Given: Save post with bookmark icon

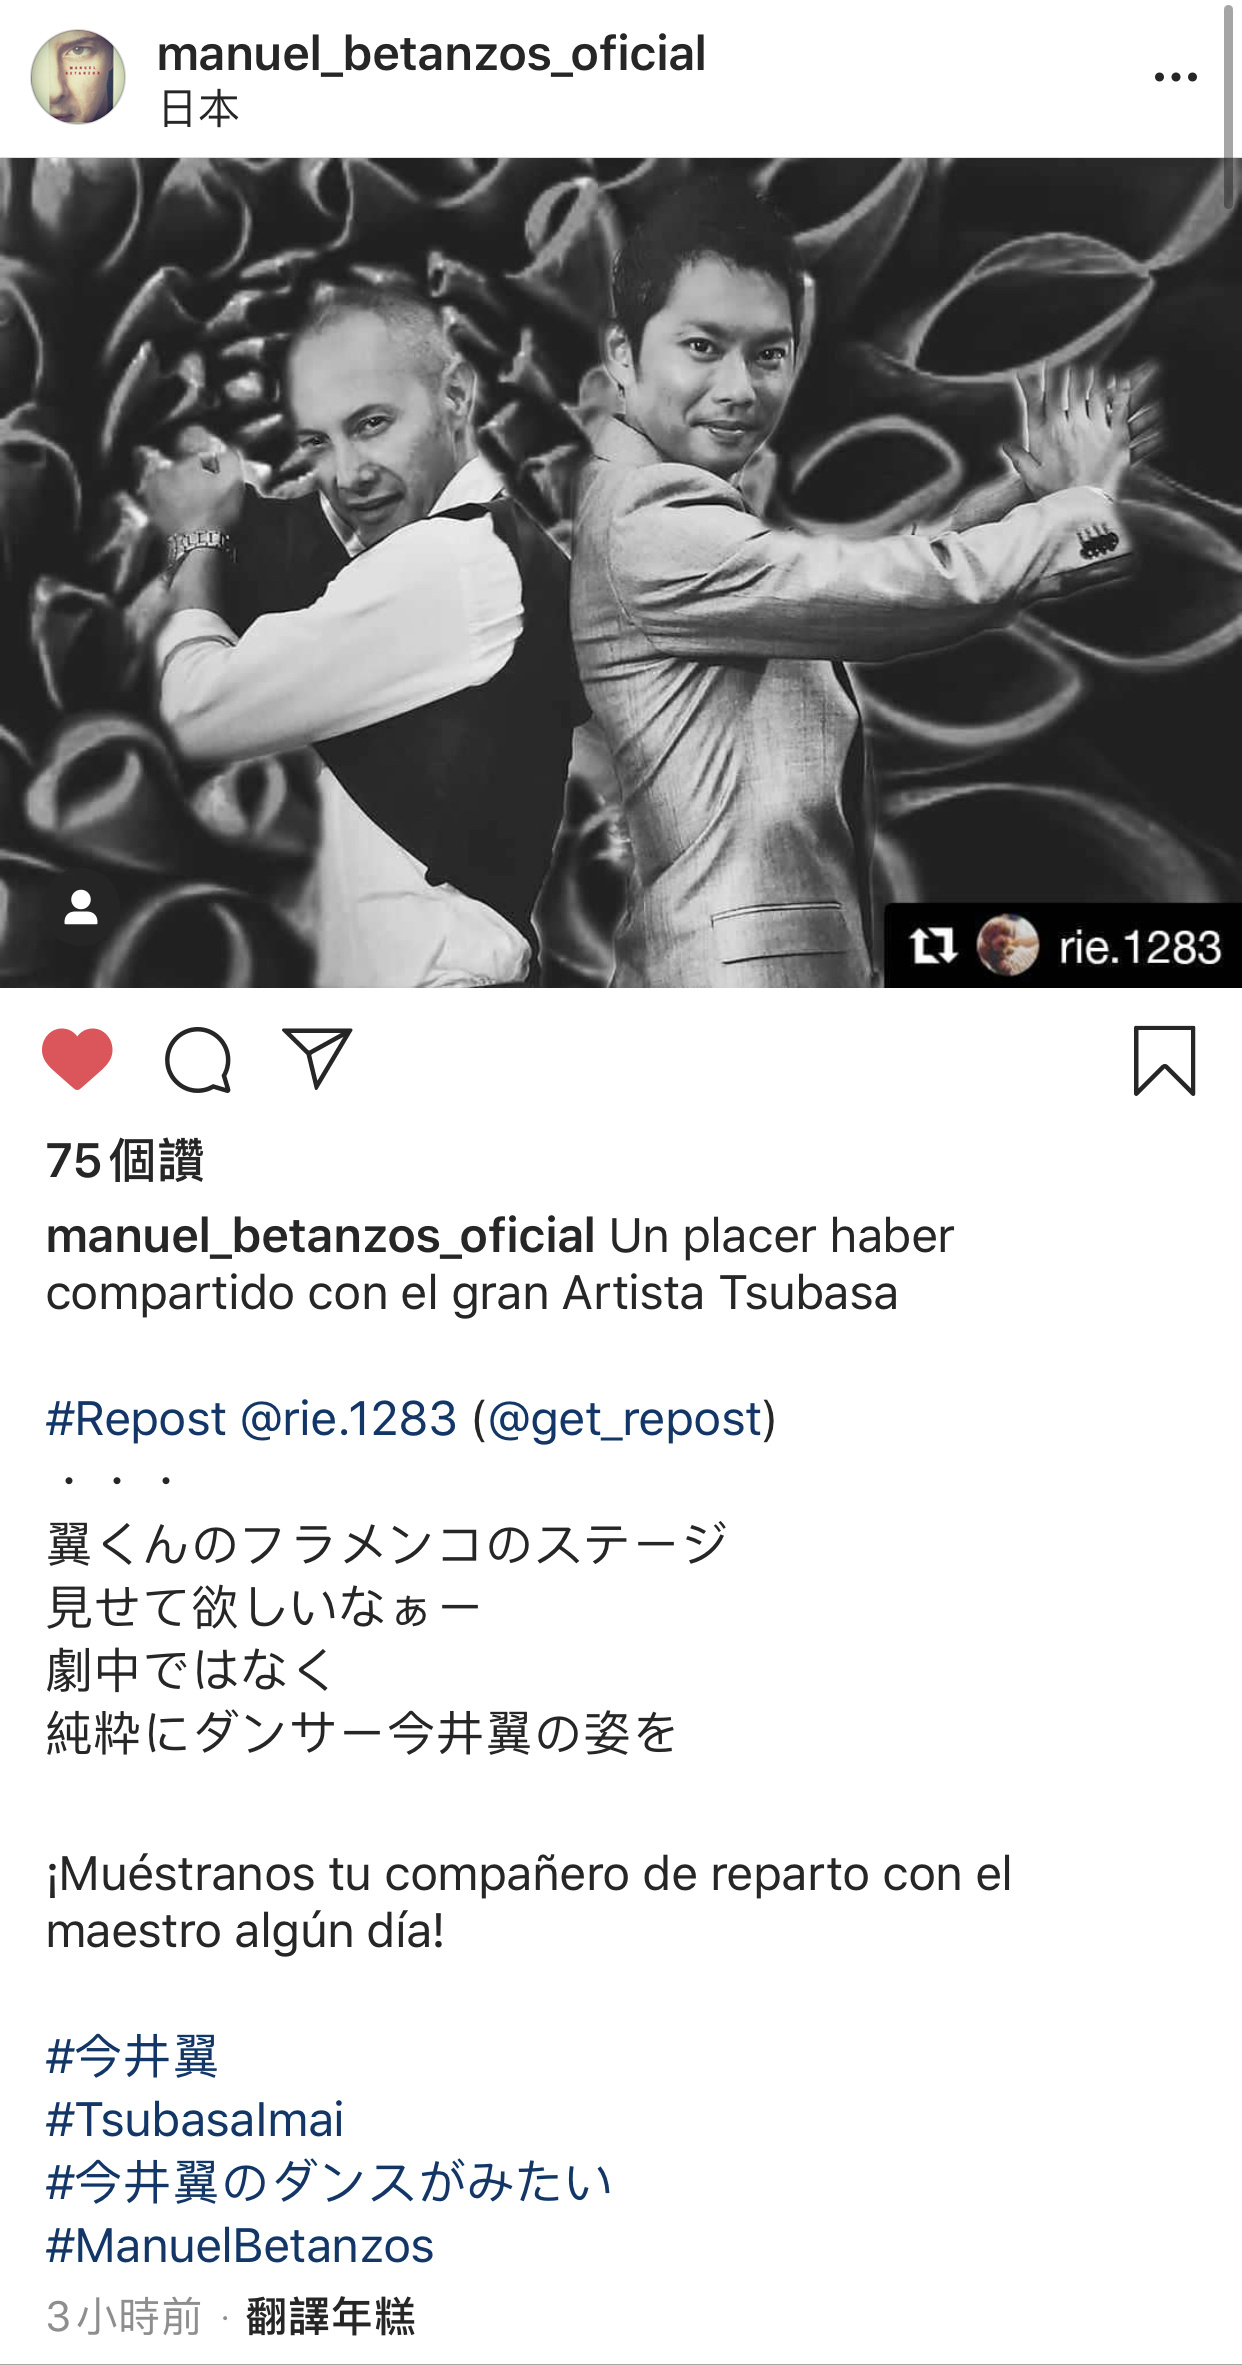Looking at the screenshot, I should click(1164, 1060).
